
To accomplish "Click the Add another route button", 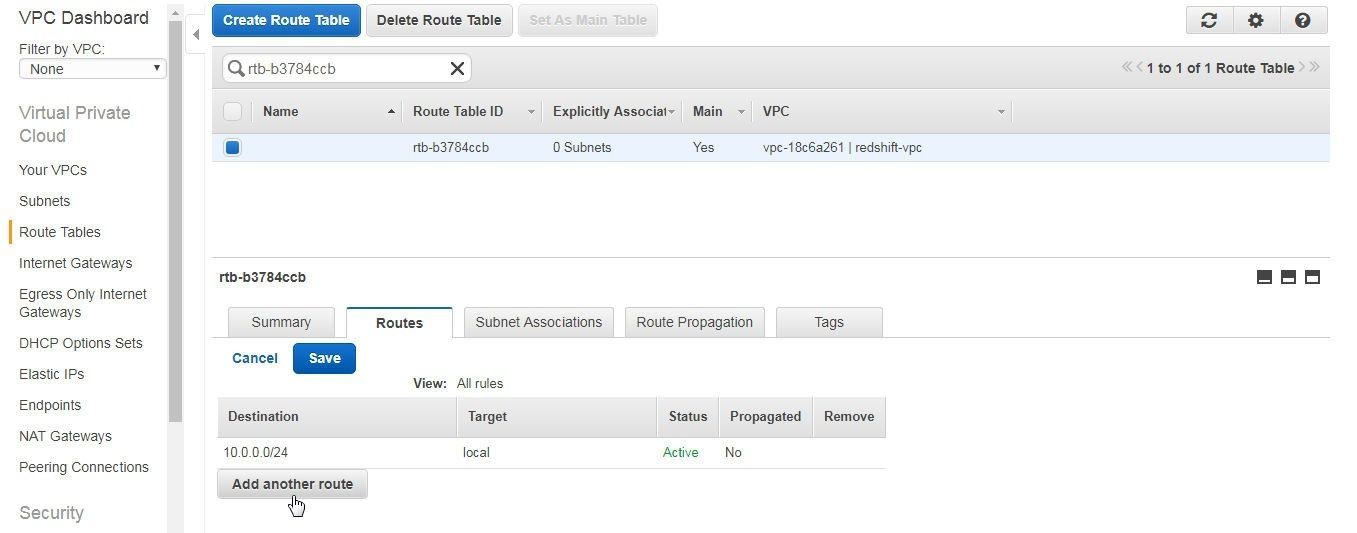I will [292, 484].
